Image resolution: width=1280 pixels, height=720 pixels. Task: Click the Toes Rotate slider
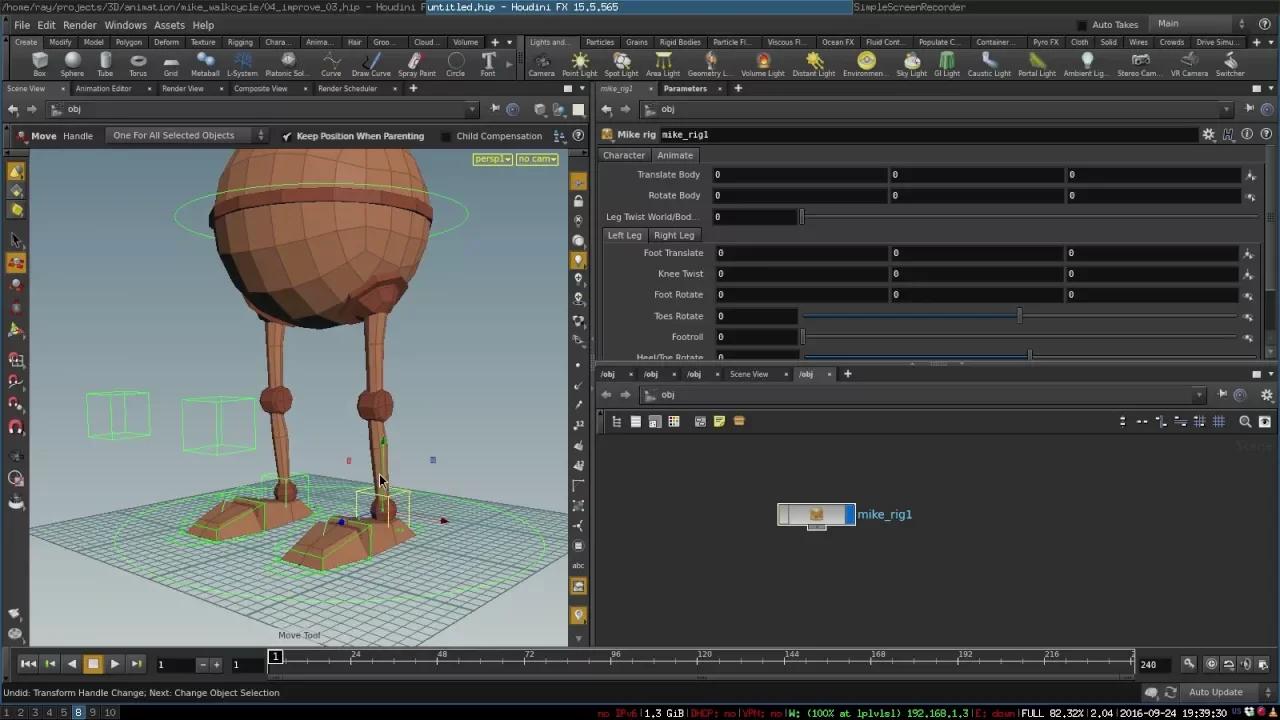pos(1019,315)
